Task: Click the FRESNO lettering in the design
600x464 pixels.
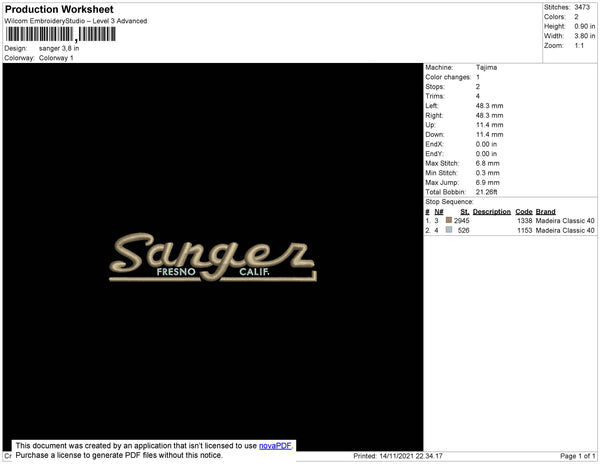Action: pyautogui.click(x=176, y=272)
